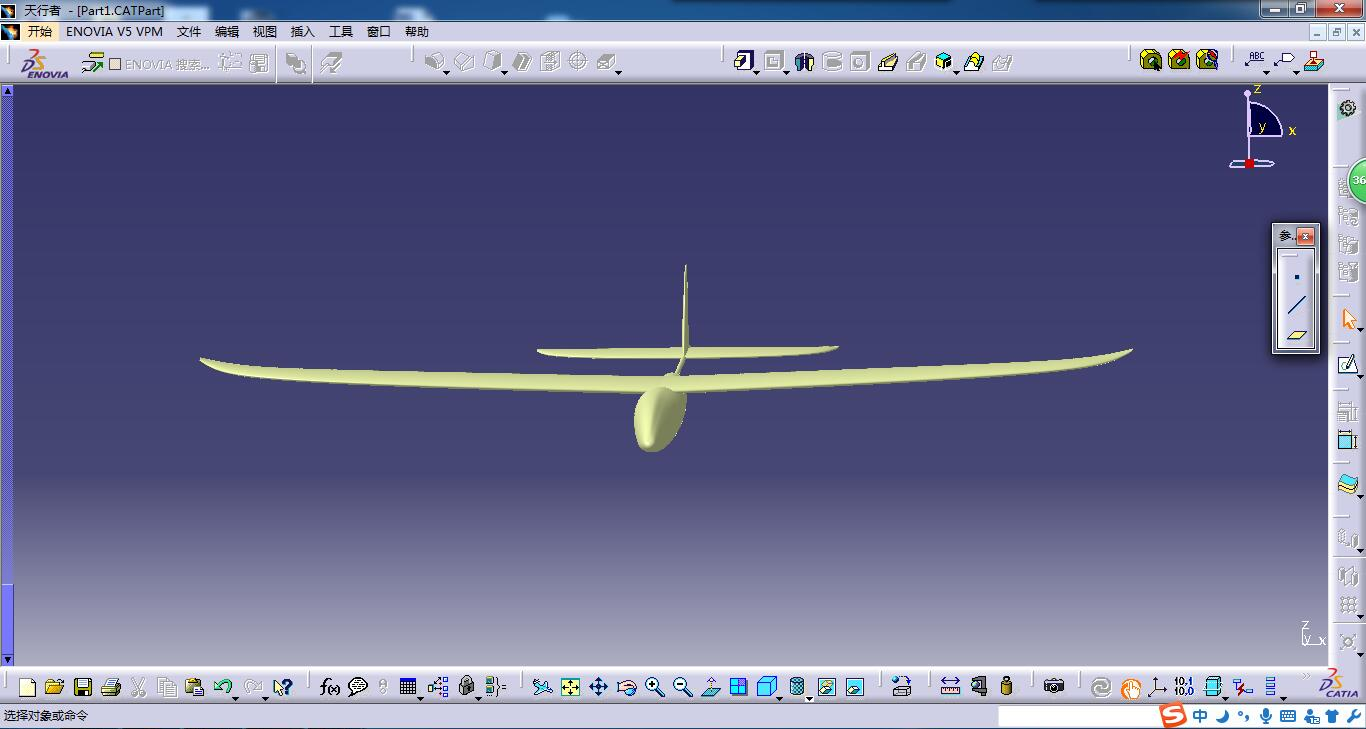The height and width of the screenshot is (729, 1366).
Task: Toggle the Axis System icon
Action: point(1157,687)
